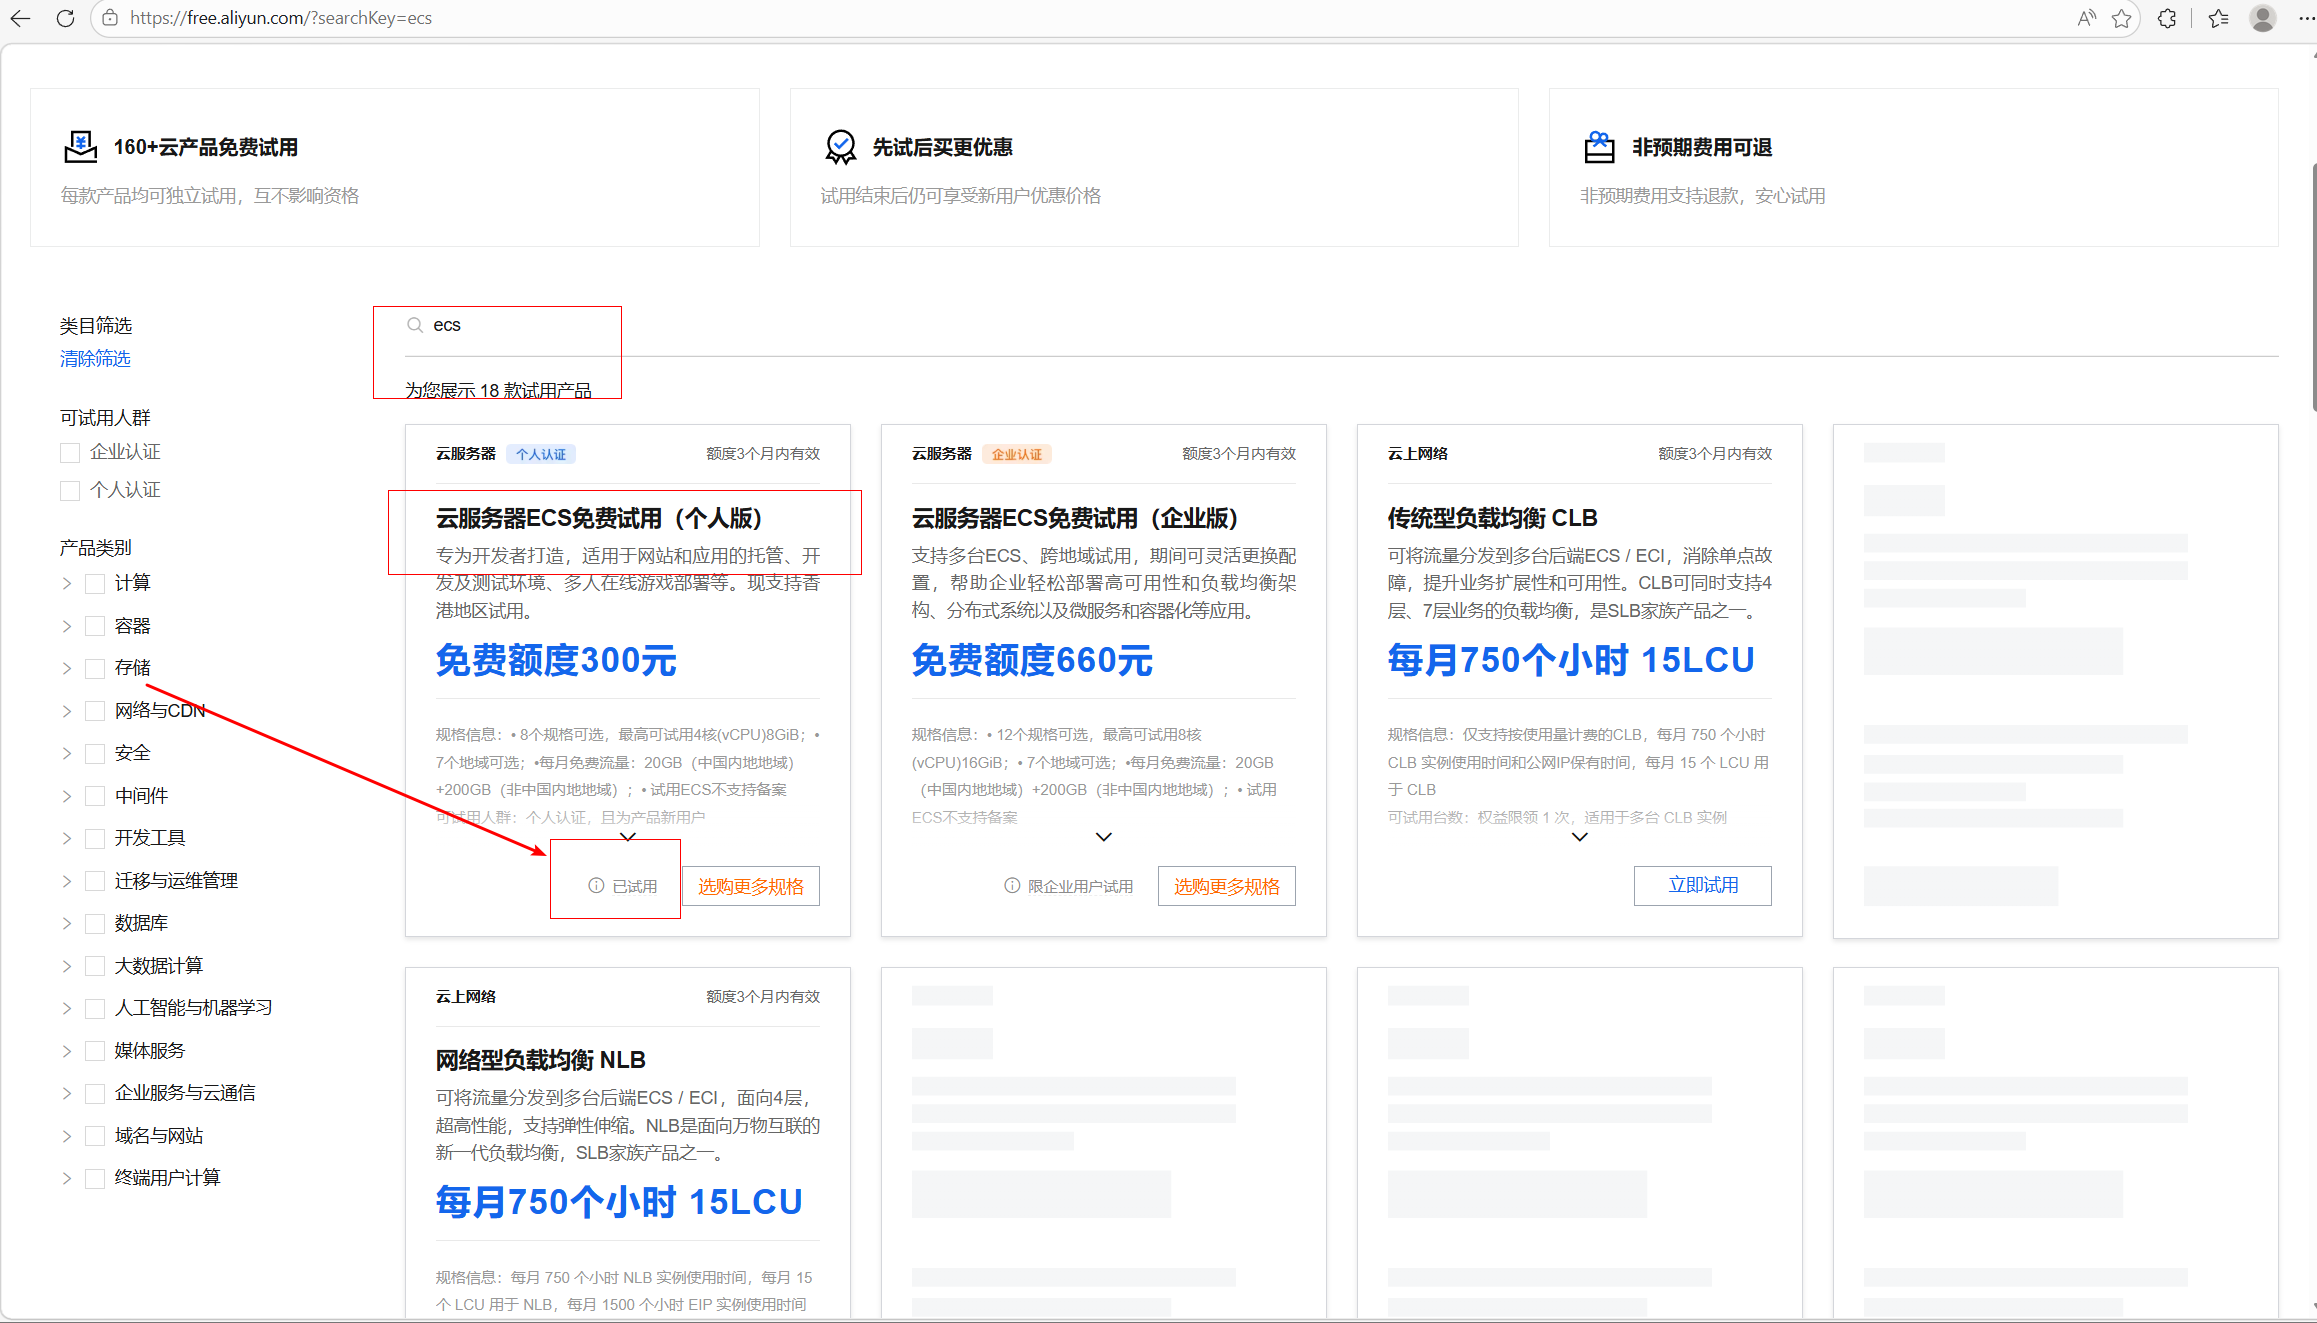Image resolution: width=2317 pixels, height=1323 pixels.
Task: Click info icon next to 已试用
Action: tap(596, 886)
